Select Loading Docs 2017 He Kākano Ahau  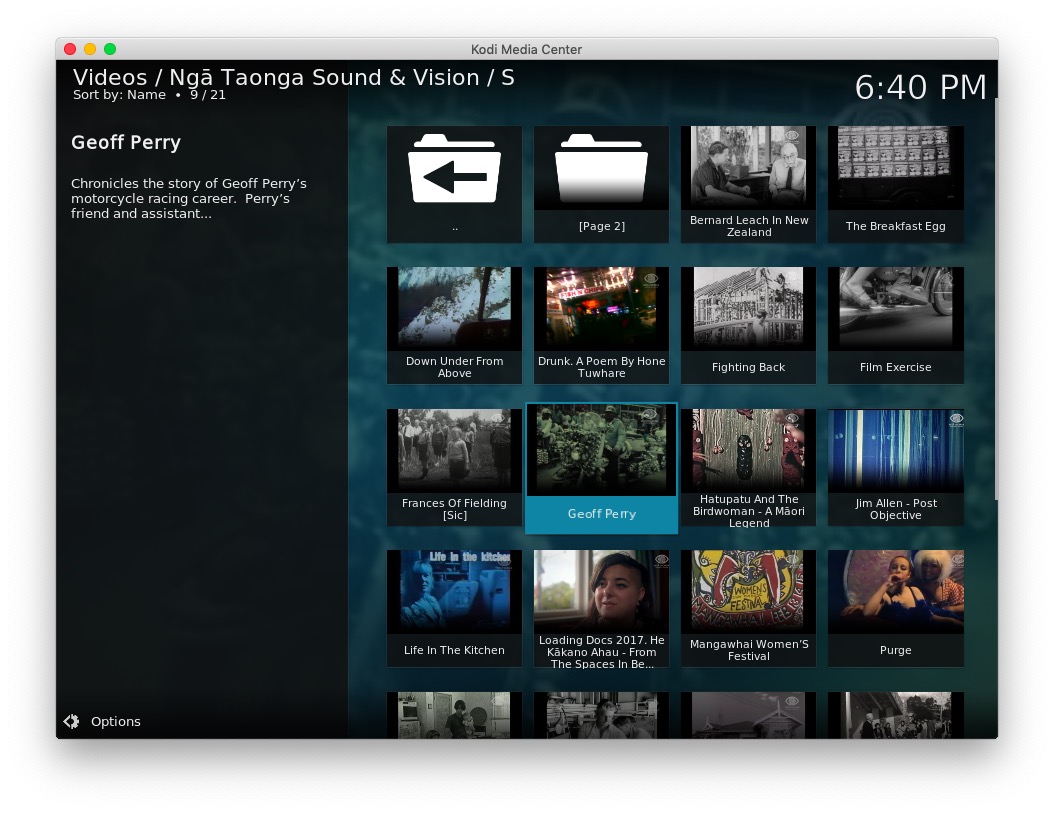click(601, 593)
